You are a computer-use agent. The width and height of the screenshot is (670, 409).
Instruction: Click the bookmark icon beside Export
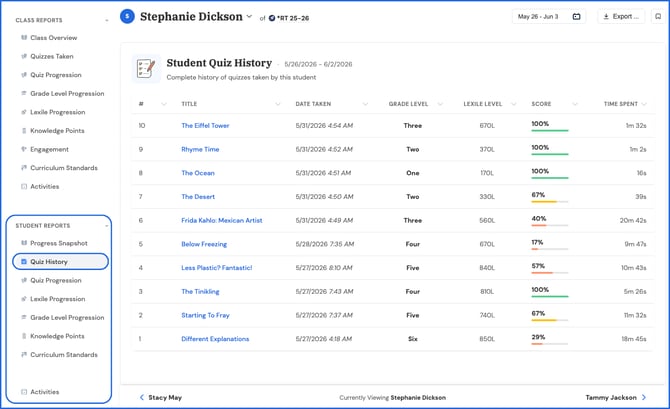click(658, 17)
